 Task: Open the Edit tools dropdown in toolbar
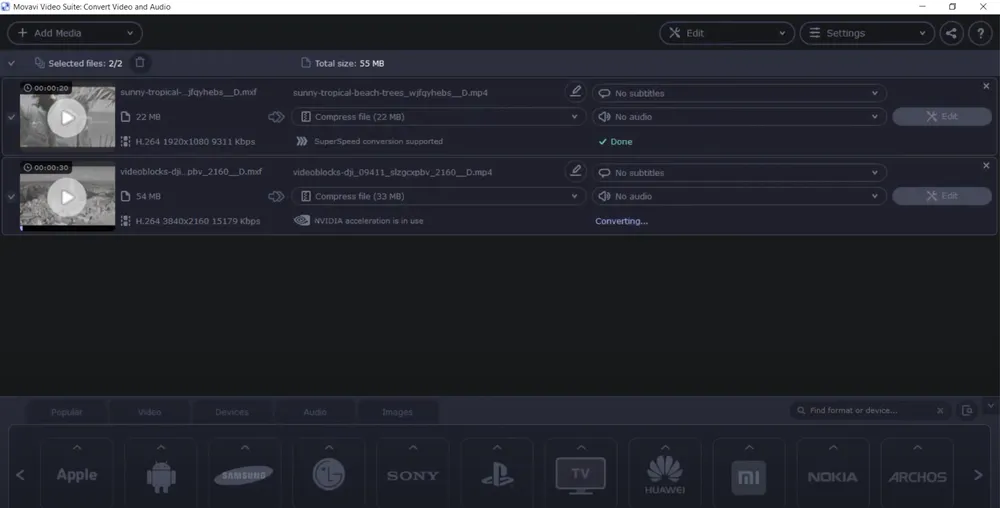(x=726, y=33)
